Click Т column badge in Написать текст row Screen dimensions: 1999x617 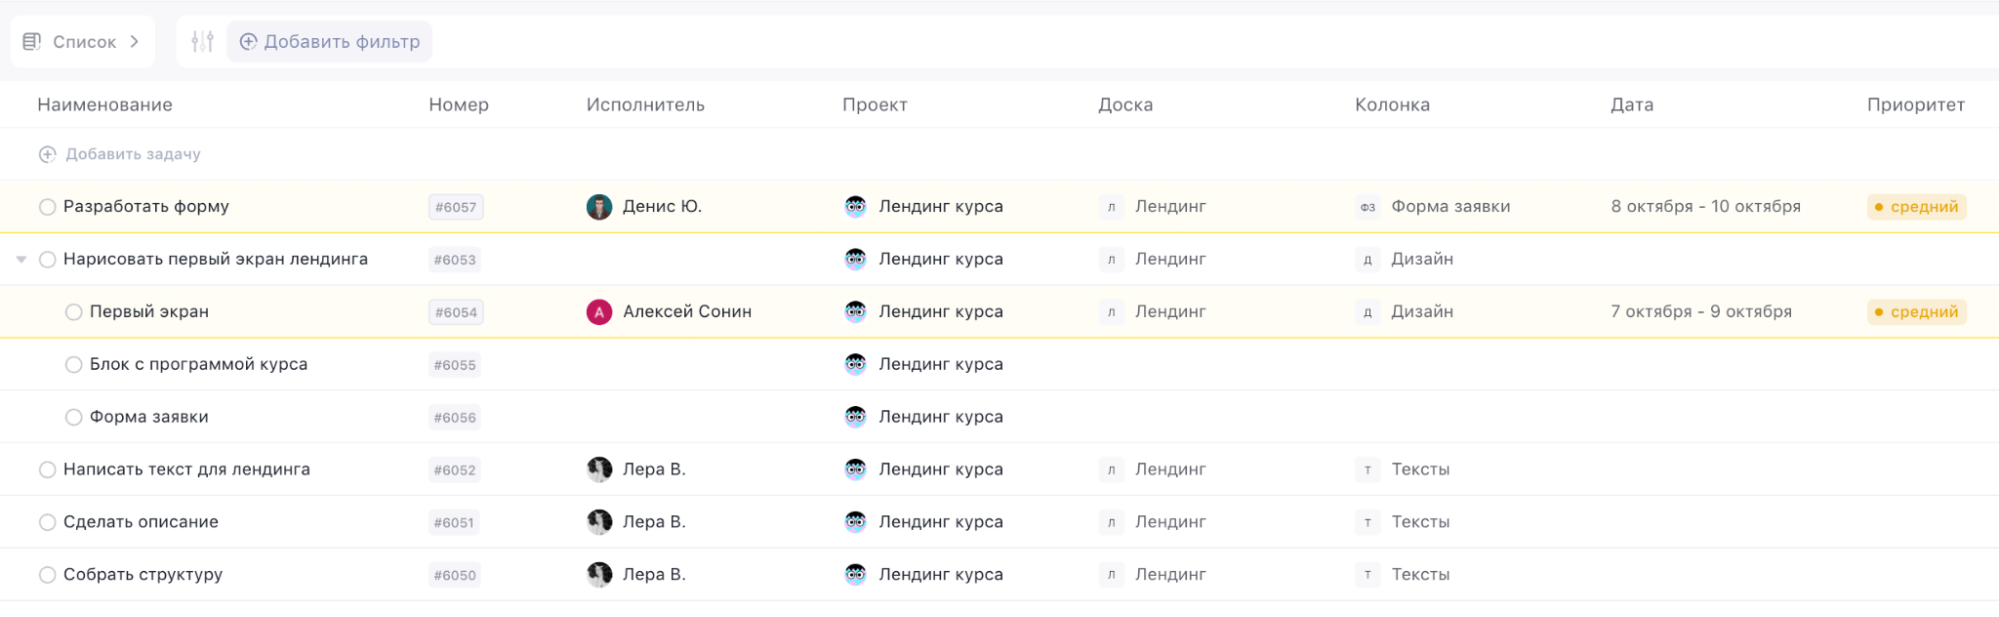1367,469
